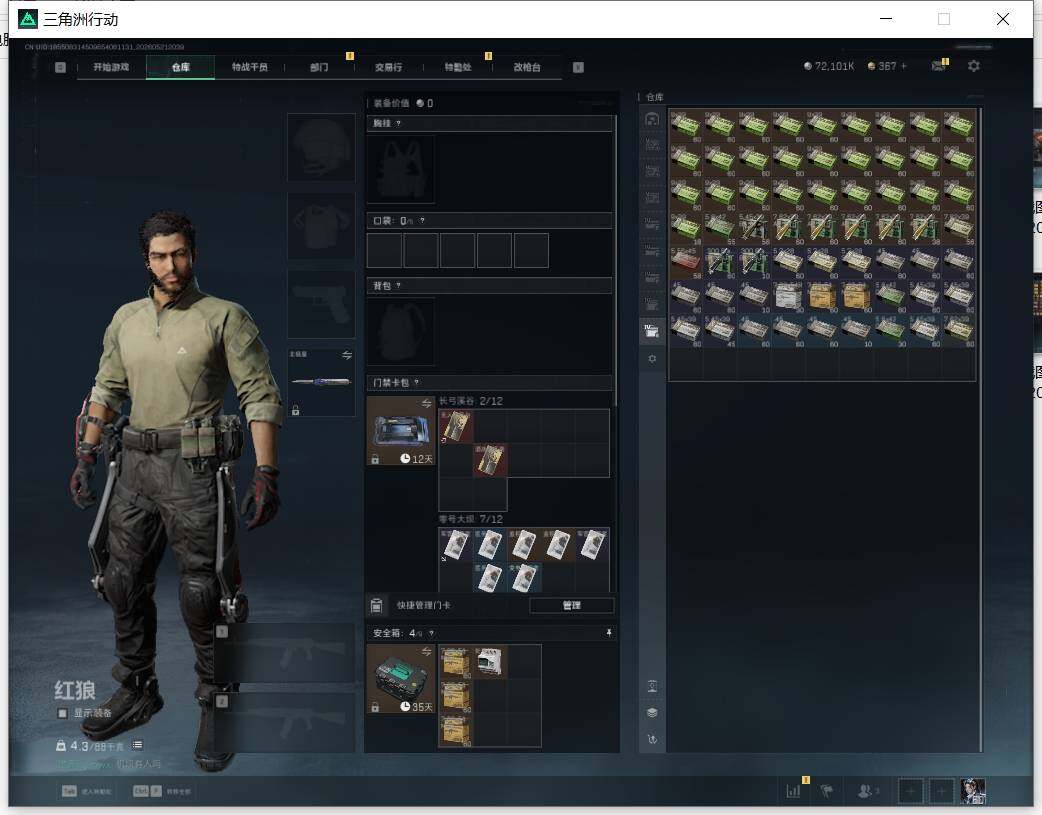Click the equipment panel scrollbar

point(616,259)
